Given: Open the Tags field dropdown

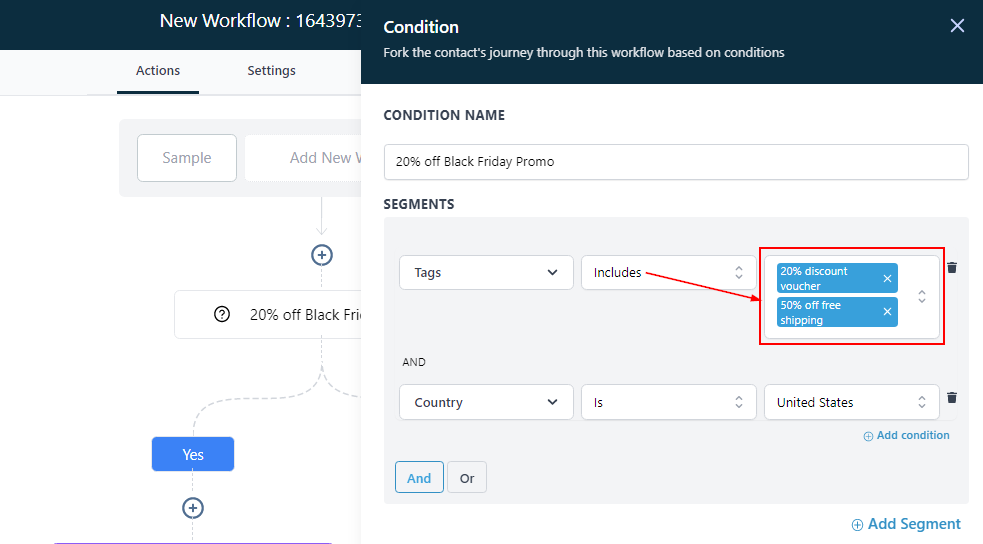Looking at the screenshot, I should (x=486, y=273).
